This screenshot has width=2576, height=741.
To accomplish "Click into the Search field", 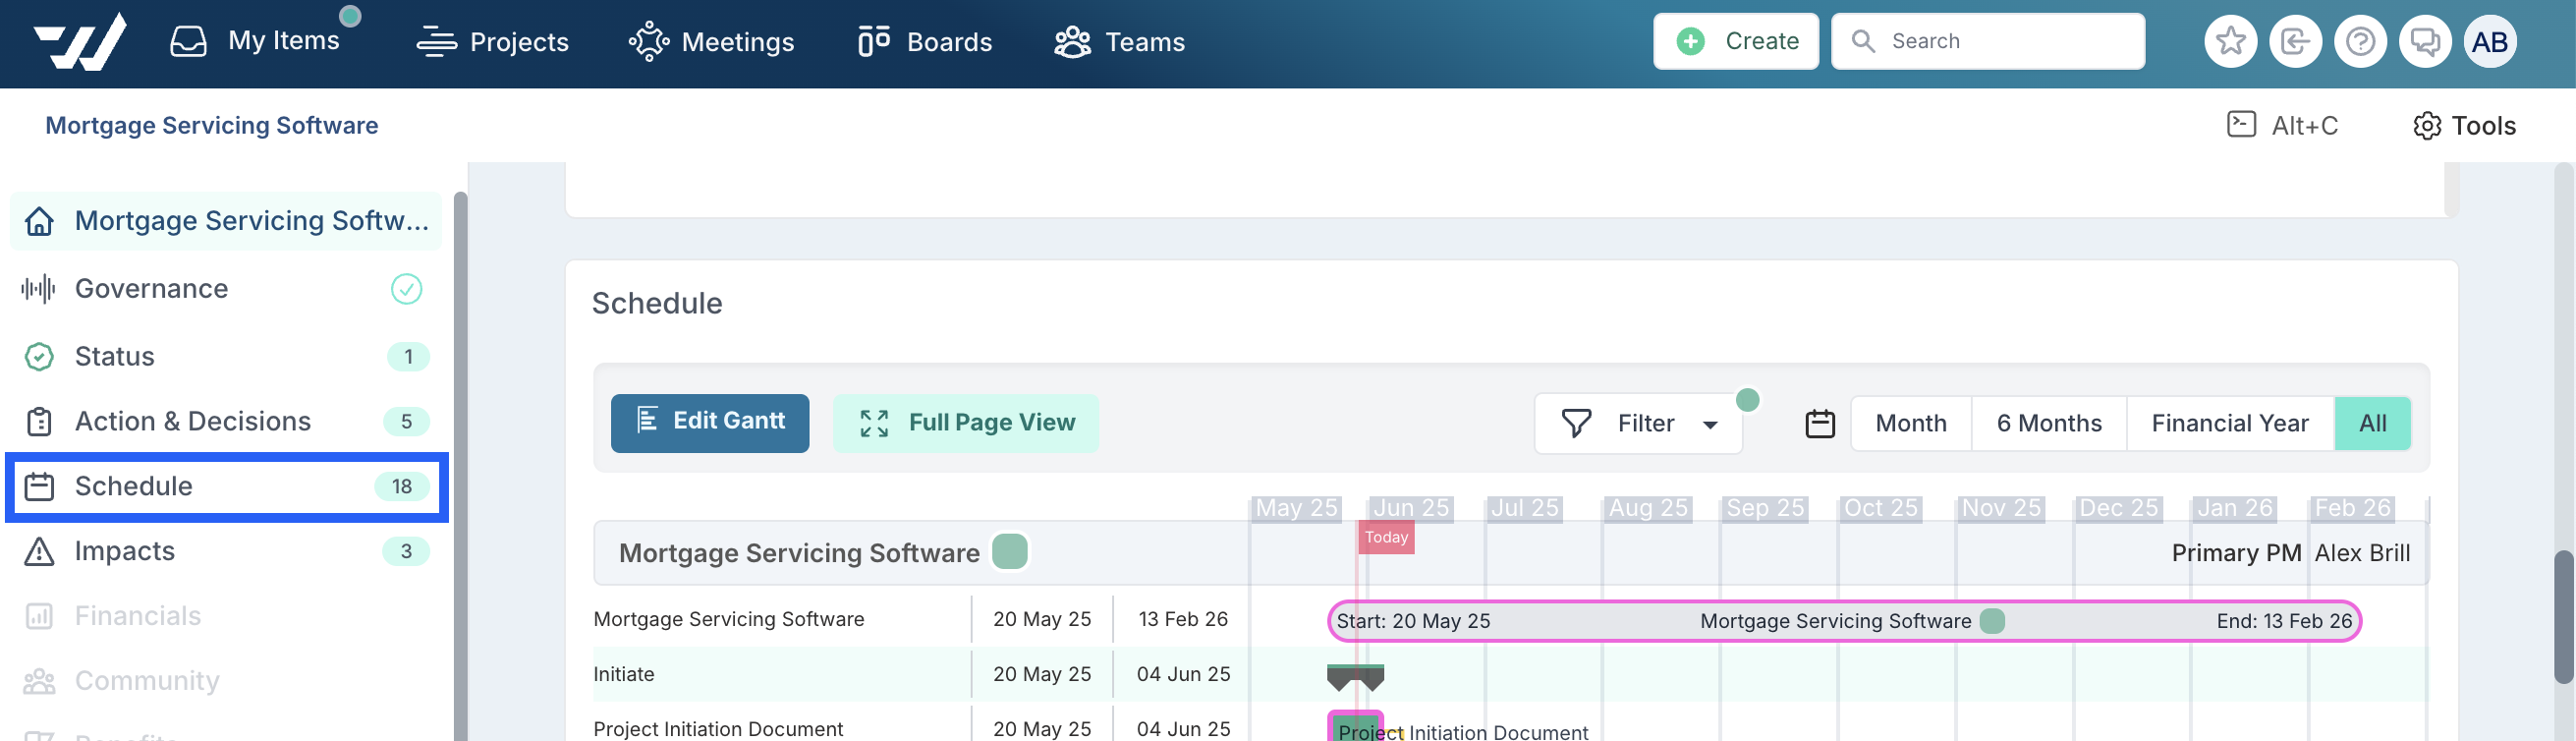I will pos(1987,41).
